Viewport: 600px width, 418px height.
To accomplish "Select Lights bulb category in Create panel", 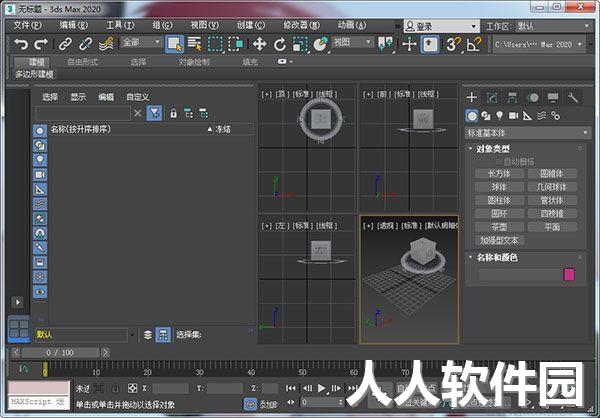I will tap(500, 116).
